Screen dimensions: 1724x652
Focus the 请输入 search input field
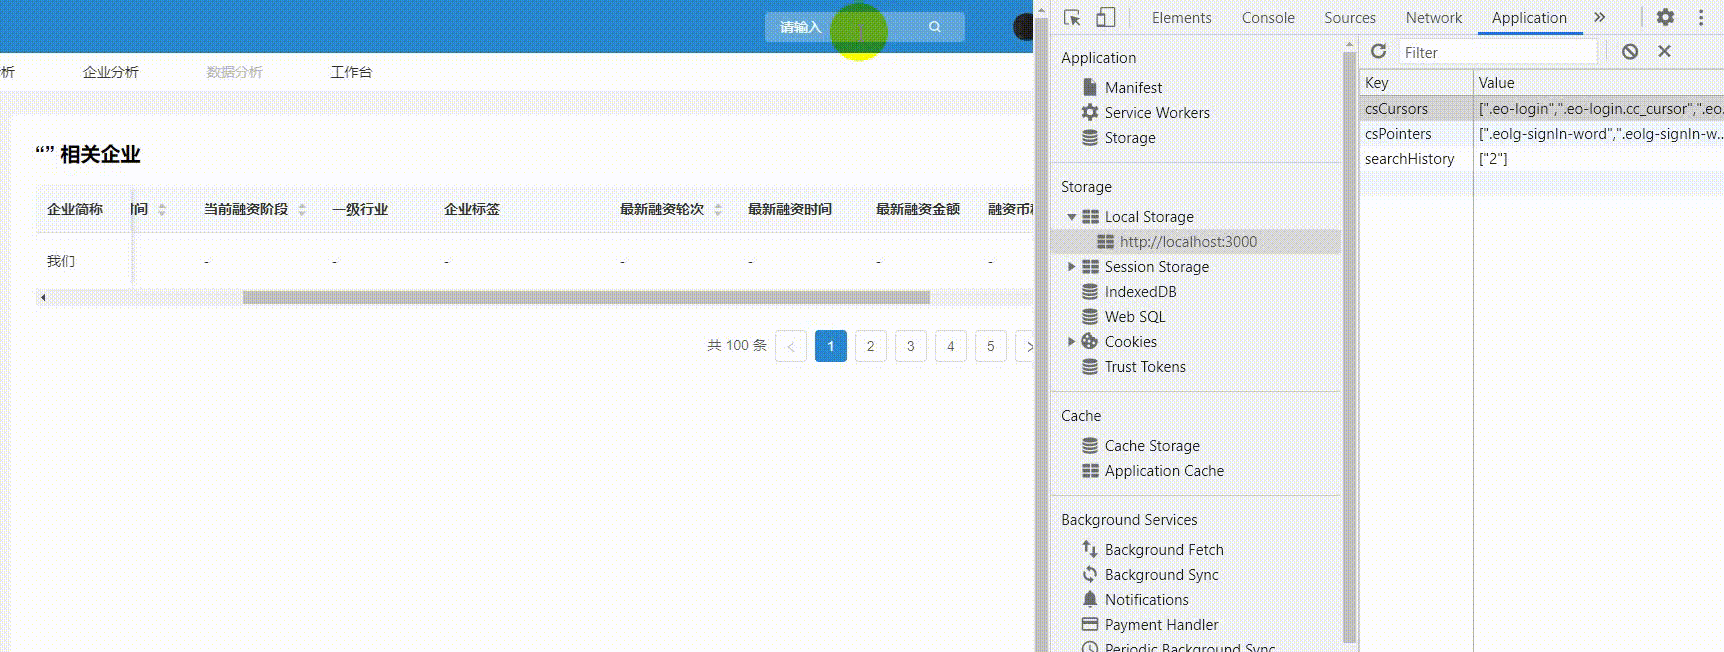tap(865, 27)
